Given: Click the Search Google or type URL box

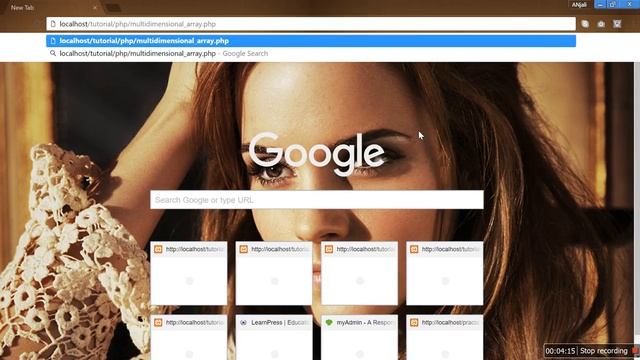Looking at the screenshot, I should 317,200.
